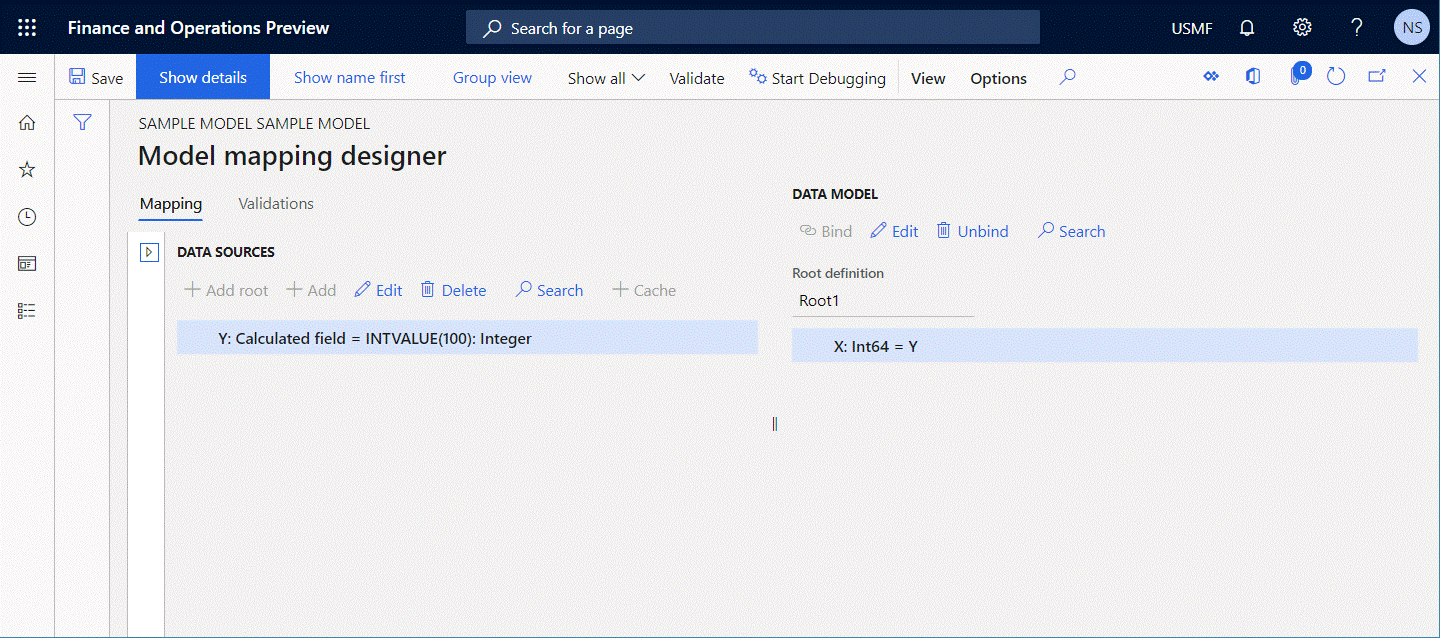The height and width of the screenshot is (638, 1440).
Task: Select the Home icon in the sidebar
Action: click(26, 122)
